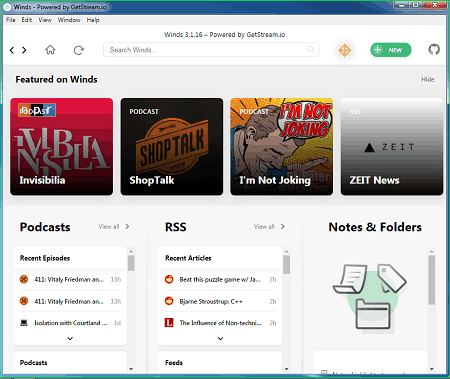
Task: Click the RSS column scrollbar thumb
Action: [286, 265]
